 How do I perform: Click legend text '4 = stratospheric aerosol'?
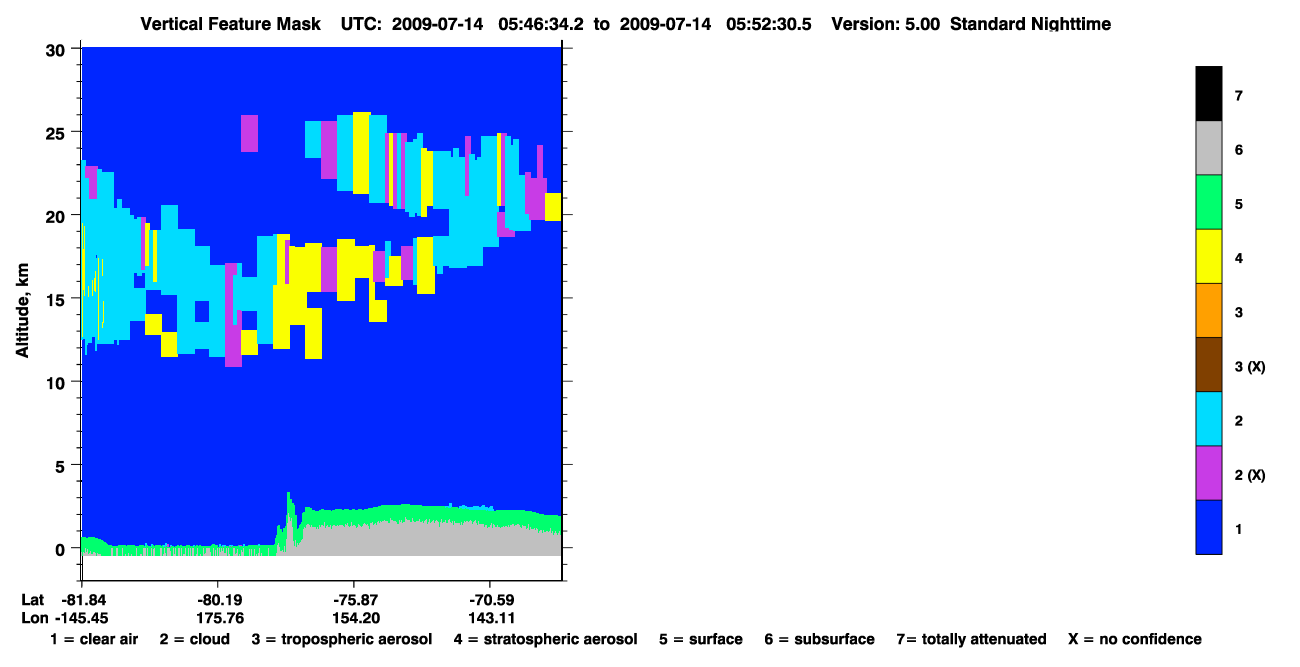click(x=545, y=639)
